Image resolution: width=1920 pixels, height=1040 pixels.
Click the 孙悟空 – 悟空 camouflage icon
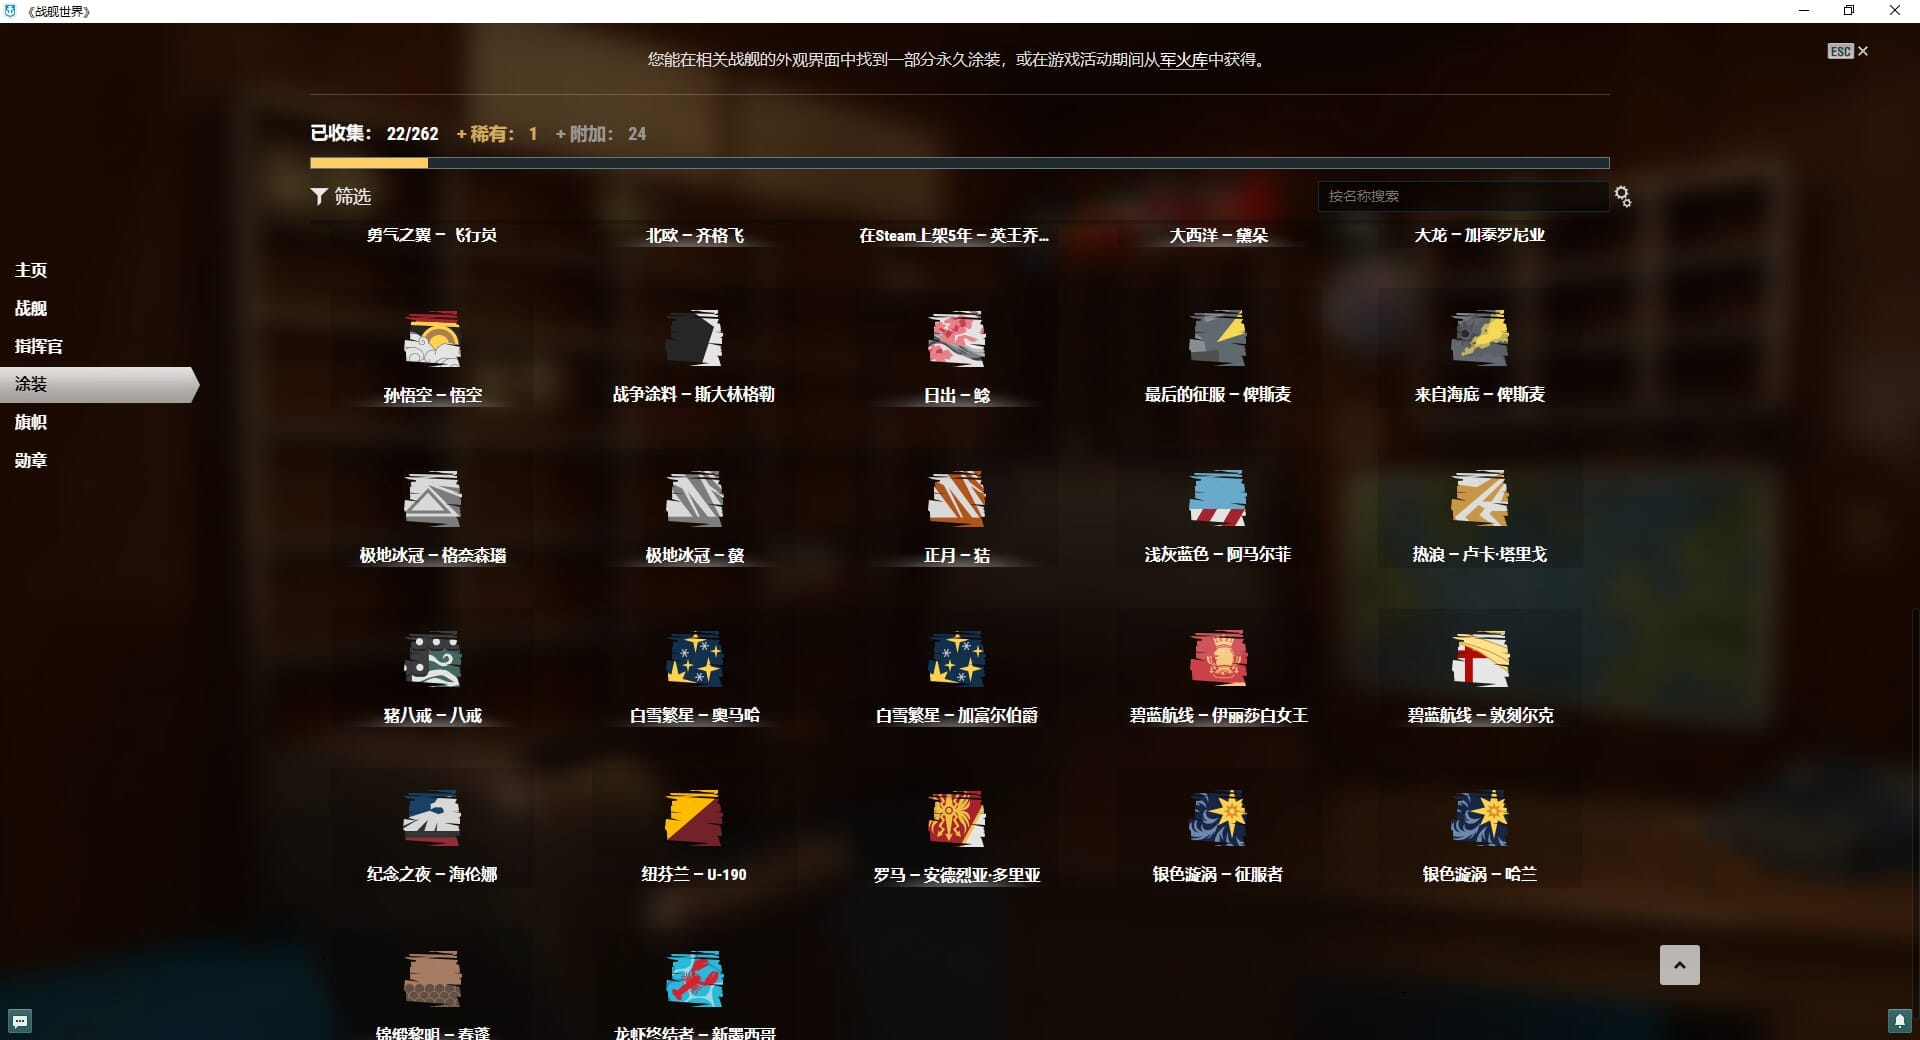tap(432, 339)
